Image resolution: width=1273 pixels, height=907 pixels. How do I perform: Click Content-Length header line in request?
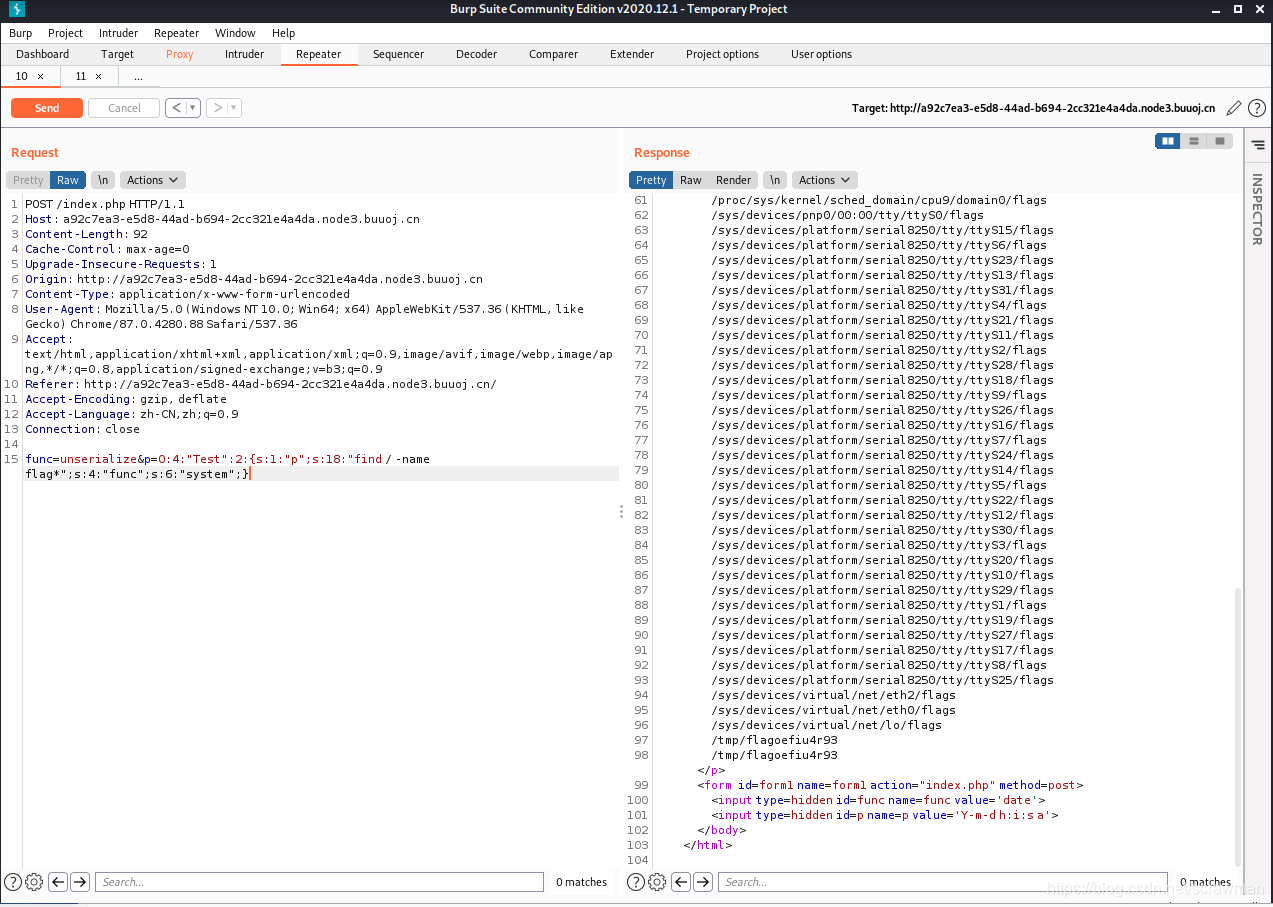pyautogui.click(x=86, y=234)
